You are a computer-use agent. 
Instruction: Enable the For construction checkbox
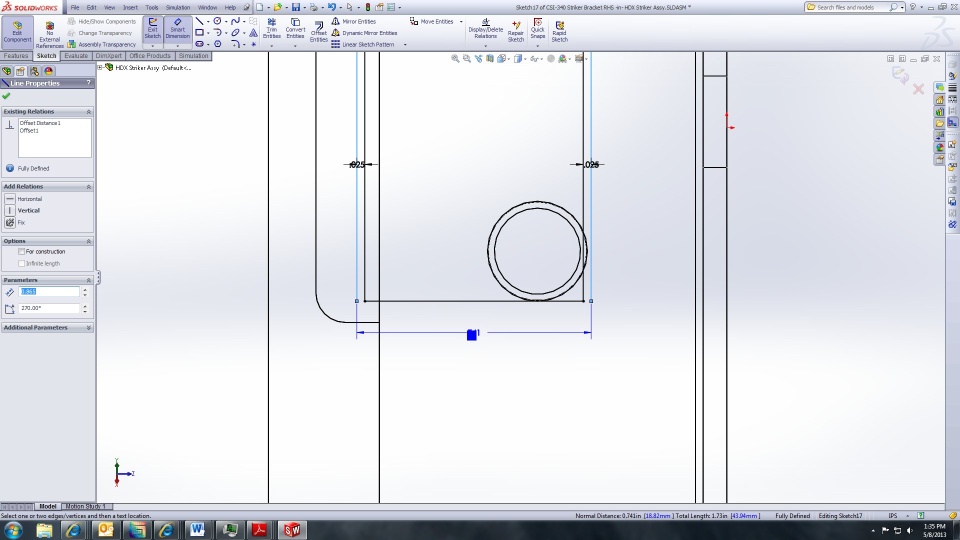[x=21, y=252]
